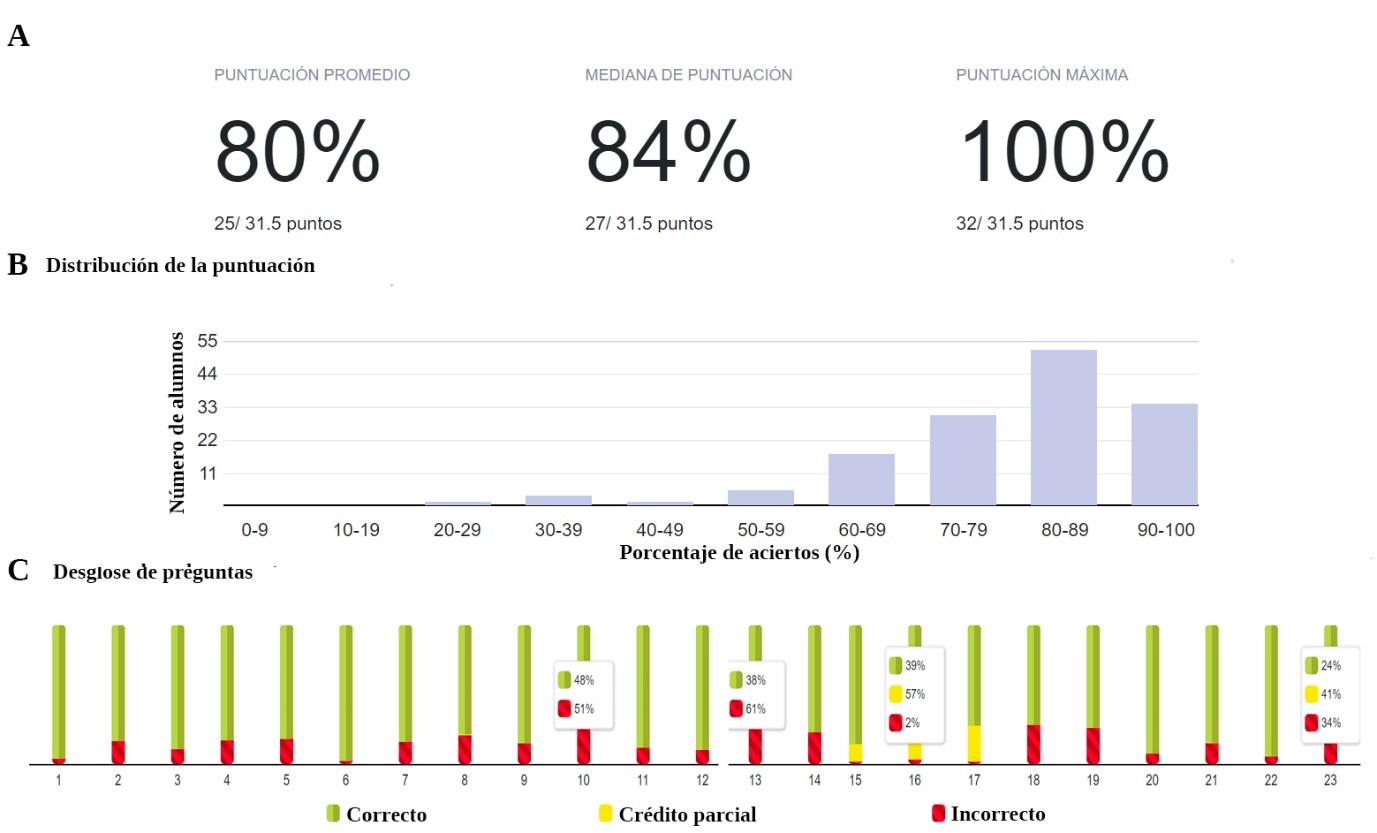Click the 51% value in question 10 tooltip
1377x833 pixels.
click(584, 709)
